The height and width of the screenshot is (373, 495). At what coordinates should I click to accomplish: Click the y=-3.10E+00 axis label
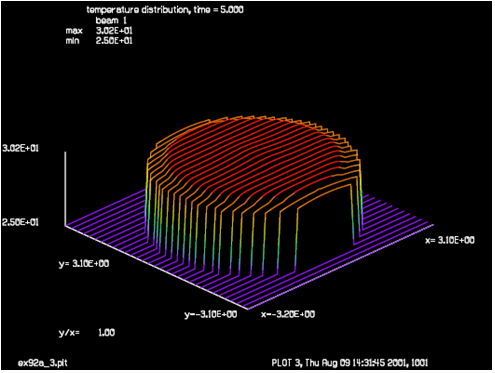tap(211, 314)
